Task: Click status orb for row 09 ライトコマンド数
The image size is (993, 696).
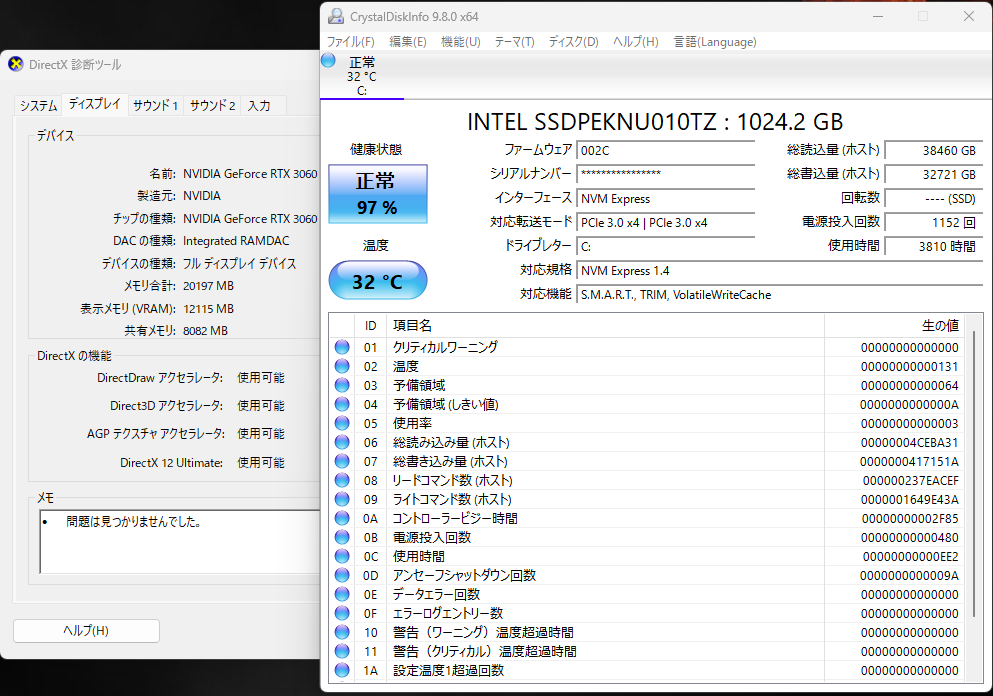Action: click(342, 499)
